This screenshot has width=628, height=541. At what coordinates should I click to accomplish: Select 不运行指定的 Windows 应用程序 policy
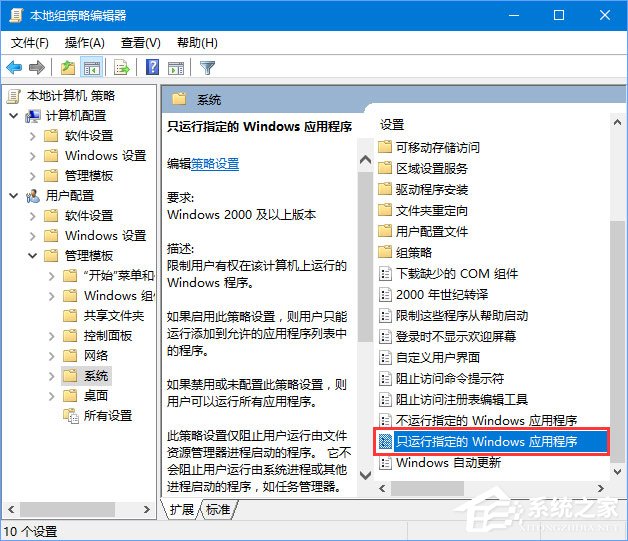click(x=486, y=420)
